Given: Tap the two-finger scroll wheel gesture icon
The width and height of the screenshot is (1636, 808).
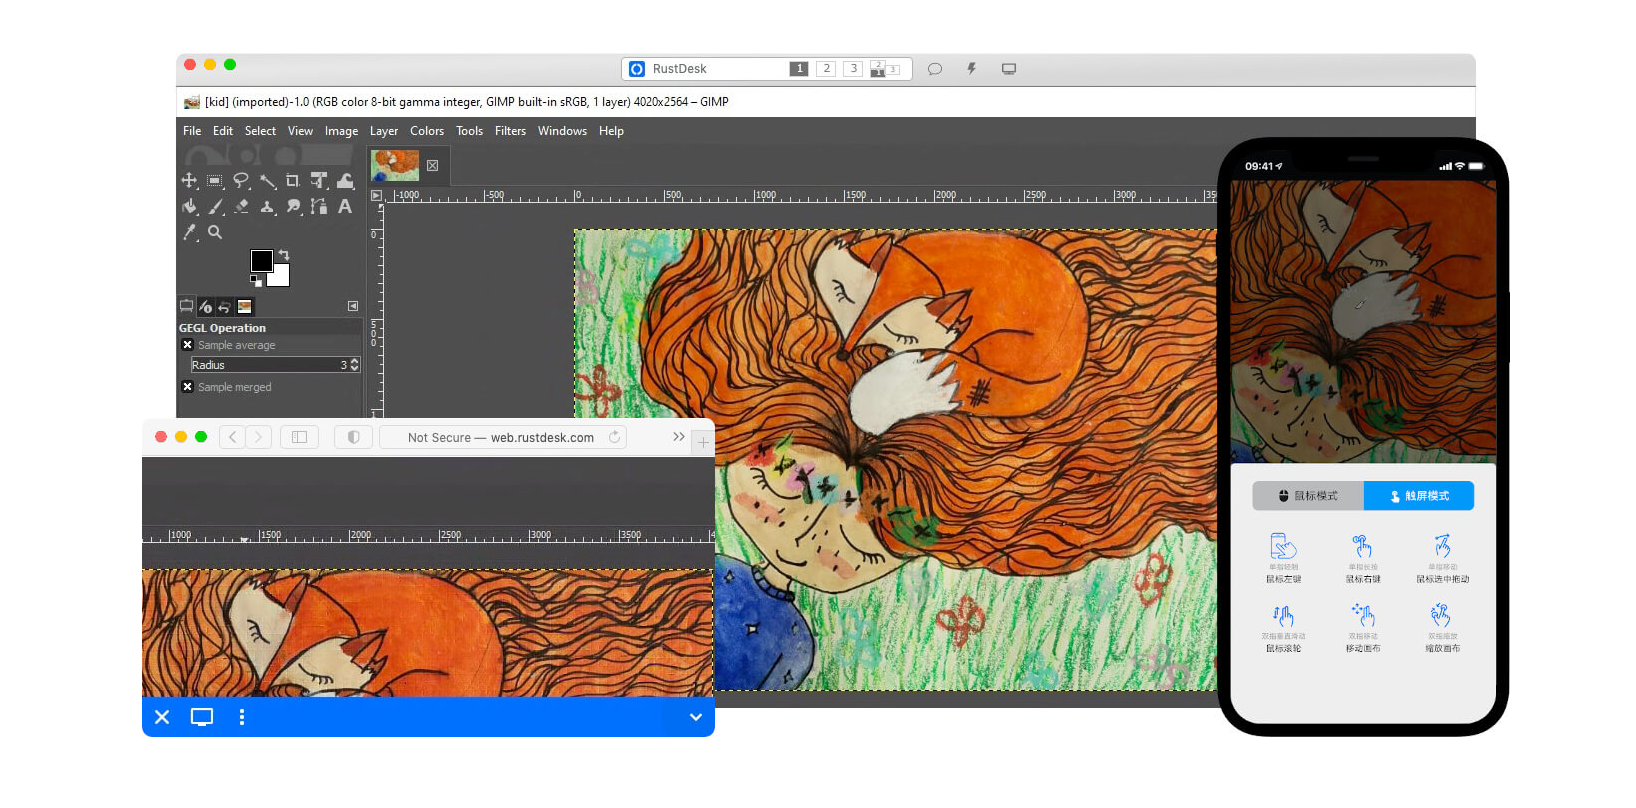Looking at the screenshot, I should pos(1283,615).
